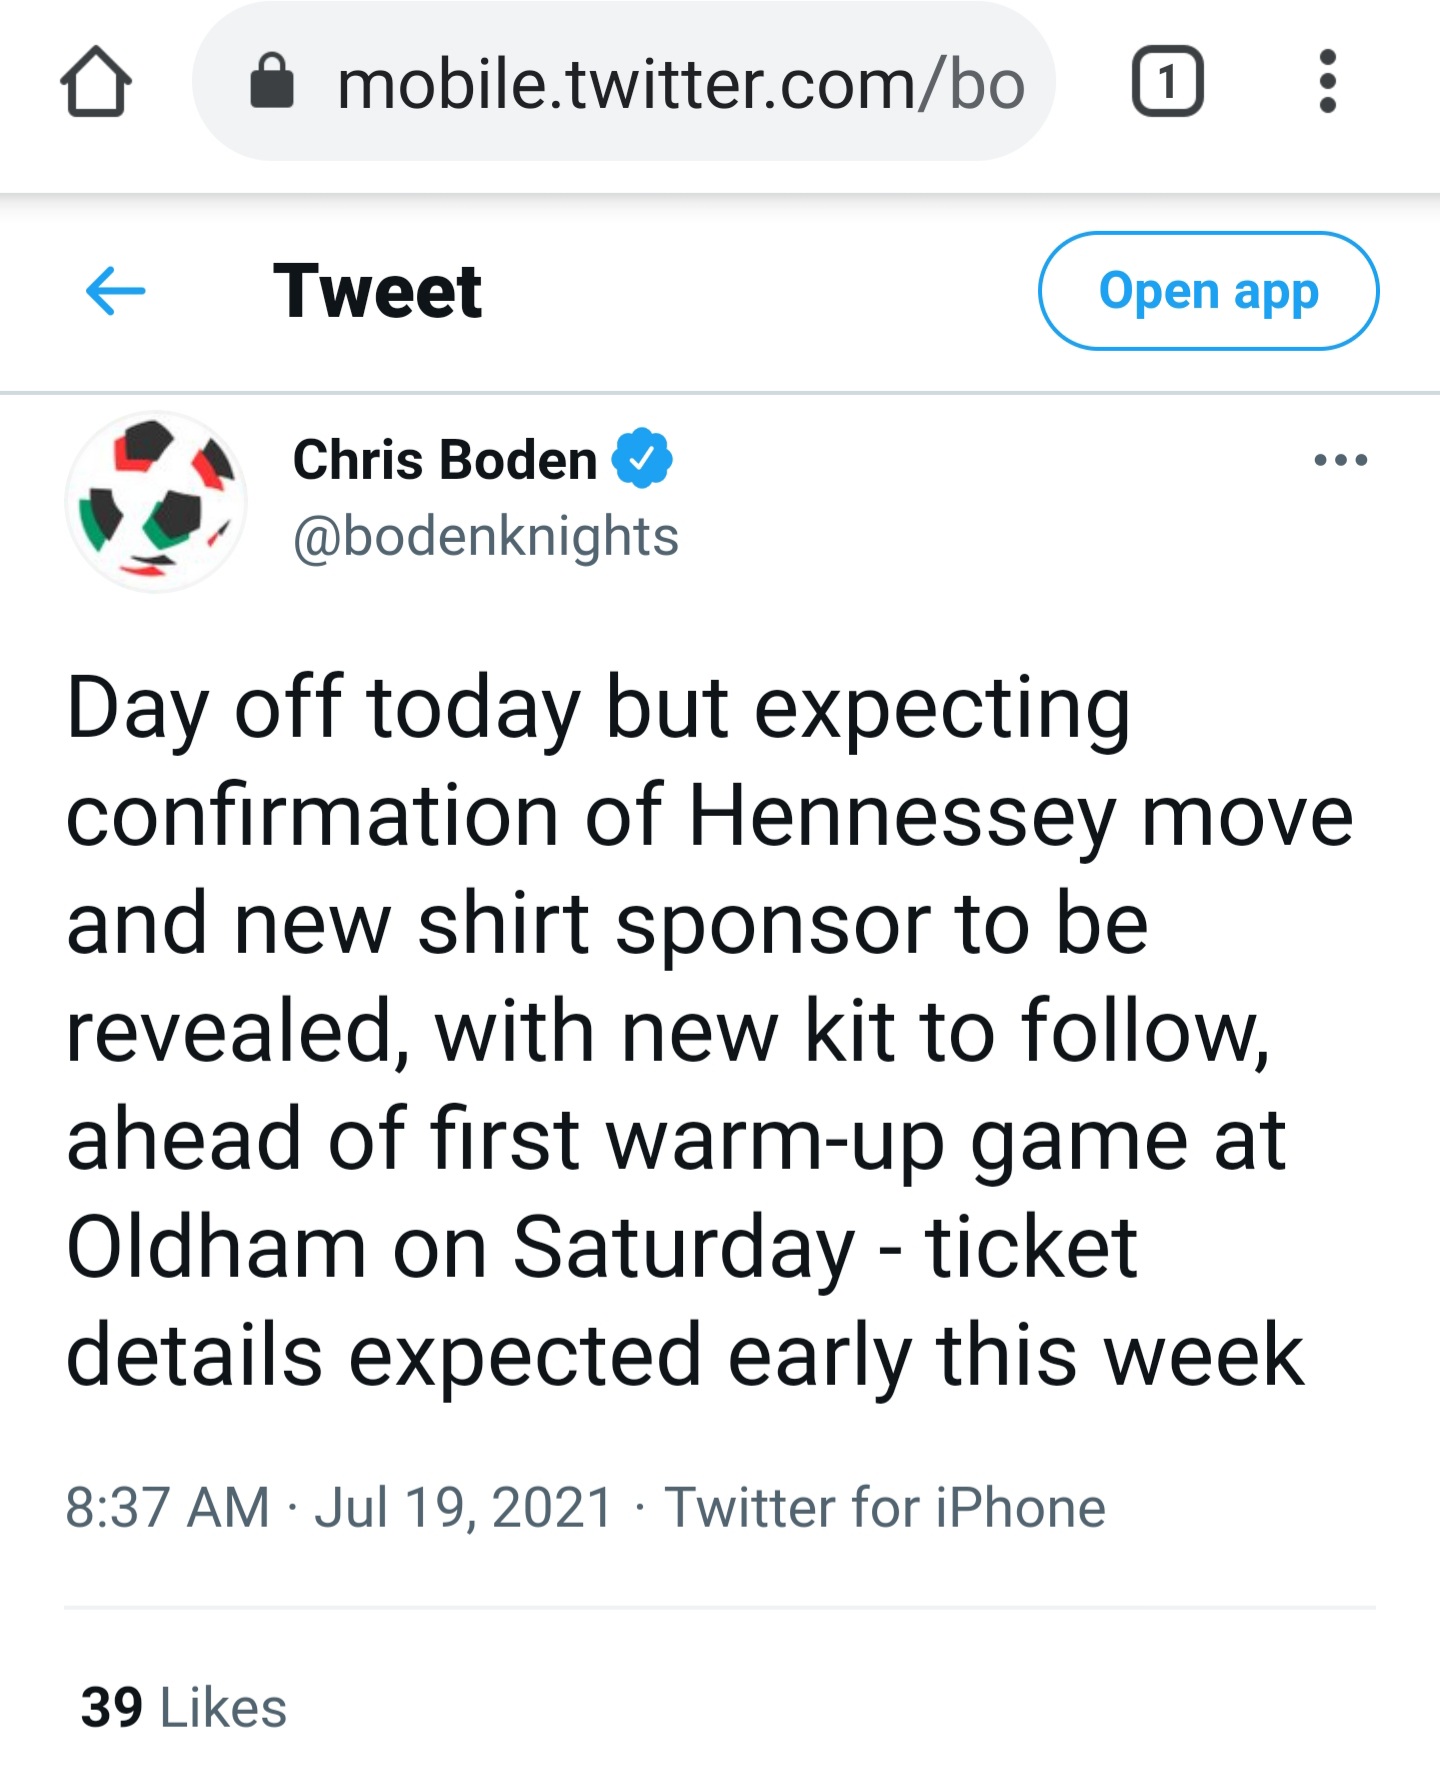1440x1792 pixels.
Task: Open Chris Boden's profile picture
Action: tap(156, 500)
